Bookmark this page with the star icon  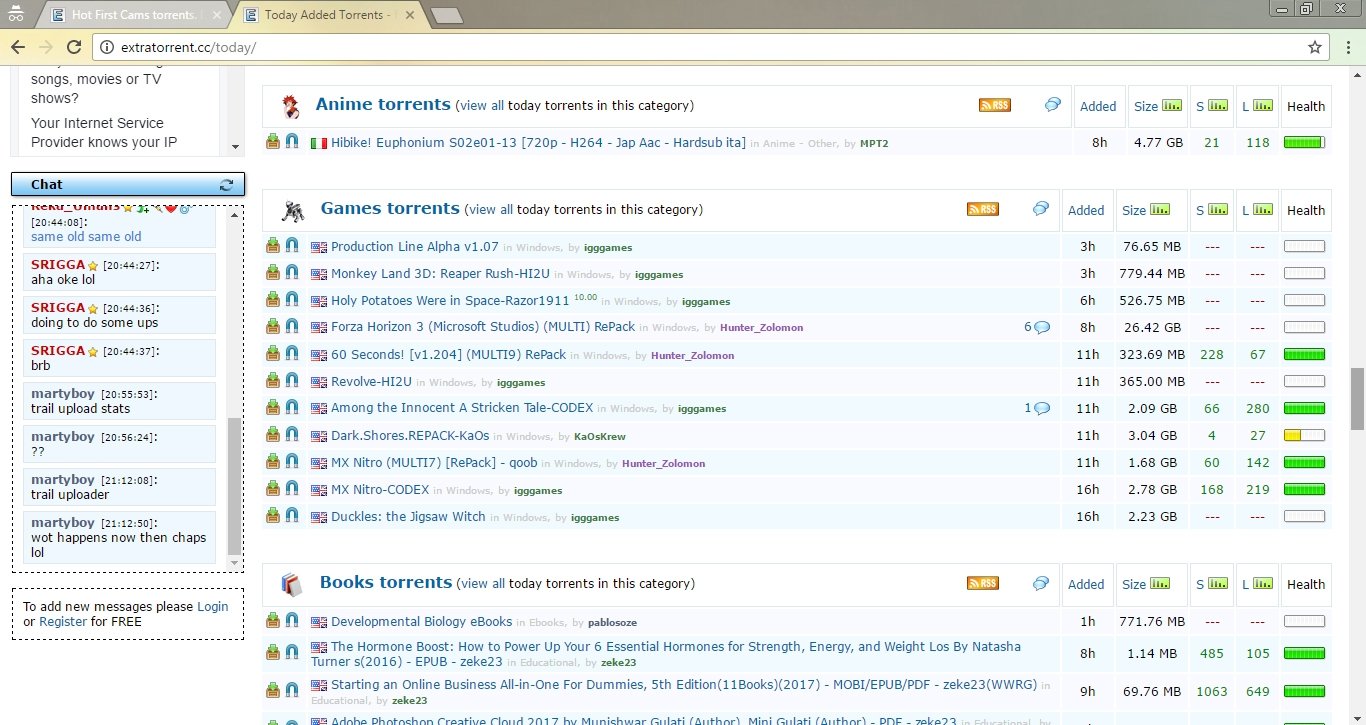point(1315,47)
